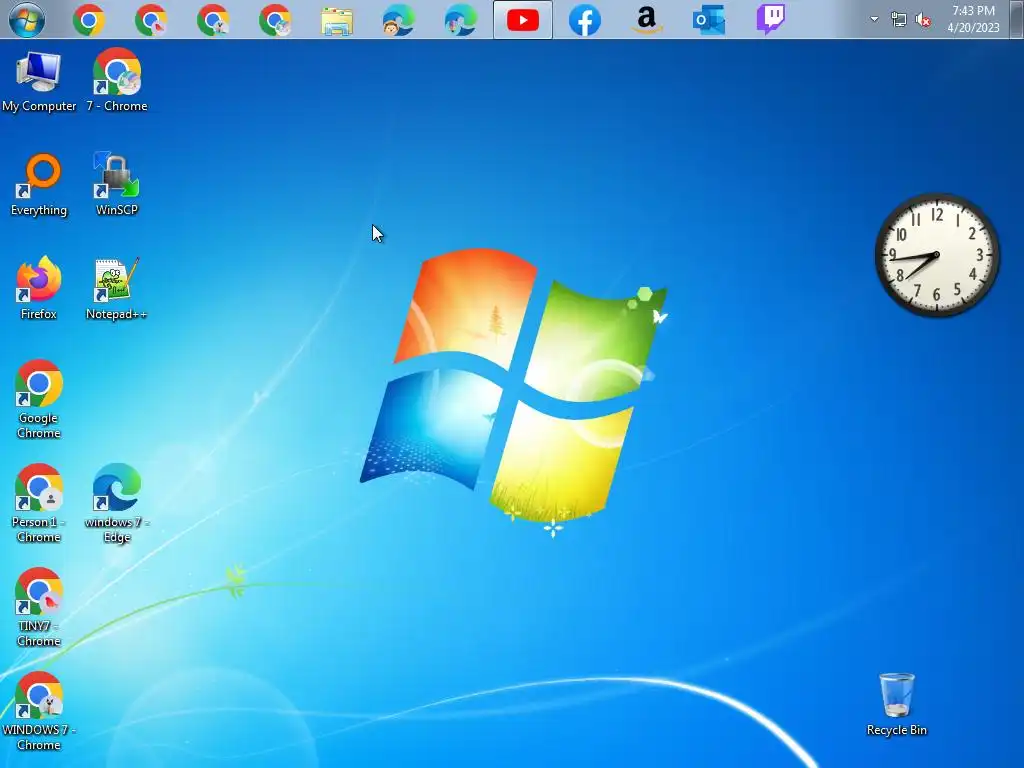Launch Outlook from the taskbar
The height and width of the screenshot is (768, 1024).
[x=709, y=20]
